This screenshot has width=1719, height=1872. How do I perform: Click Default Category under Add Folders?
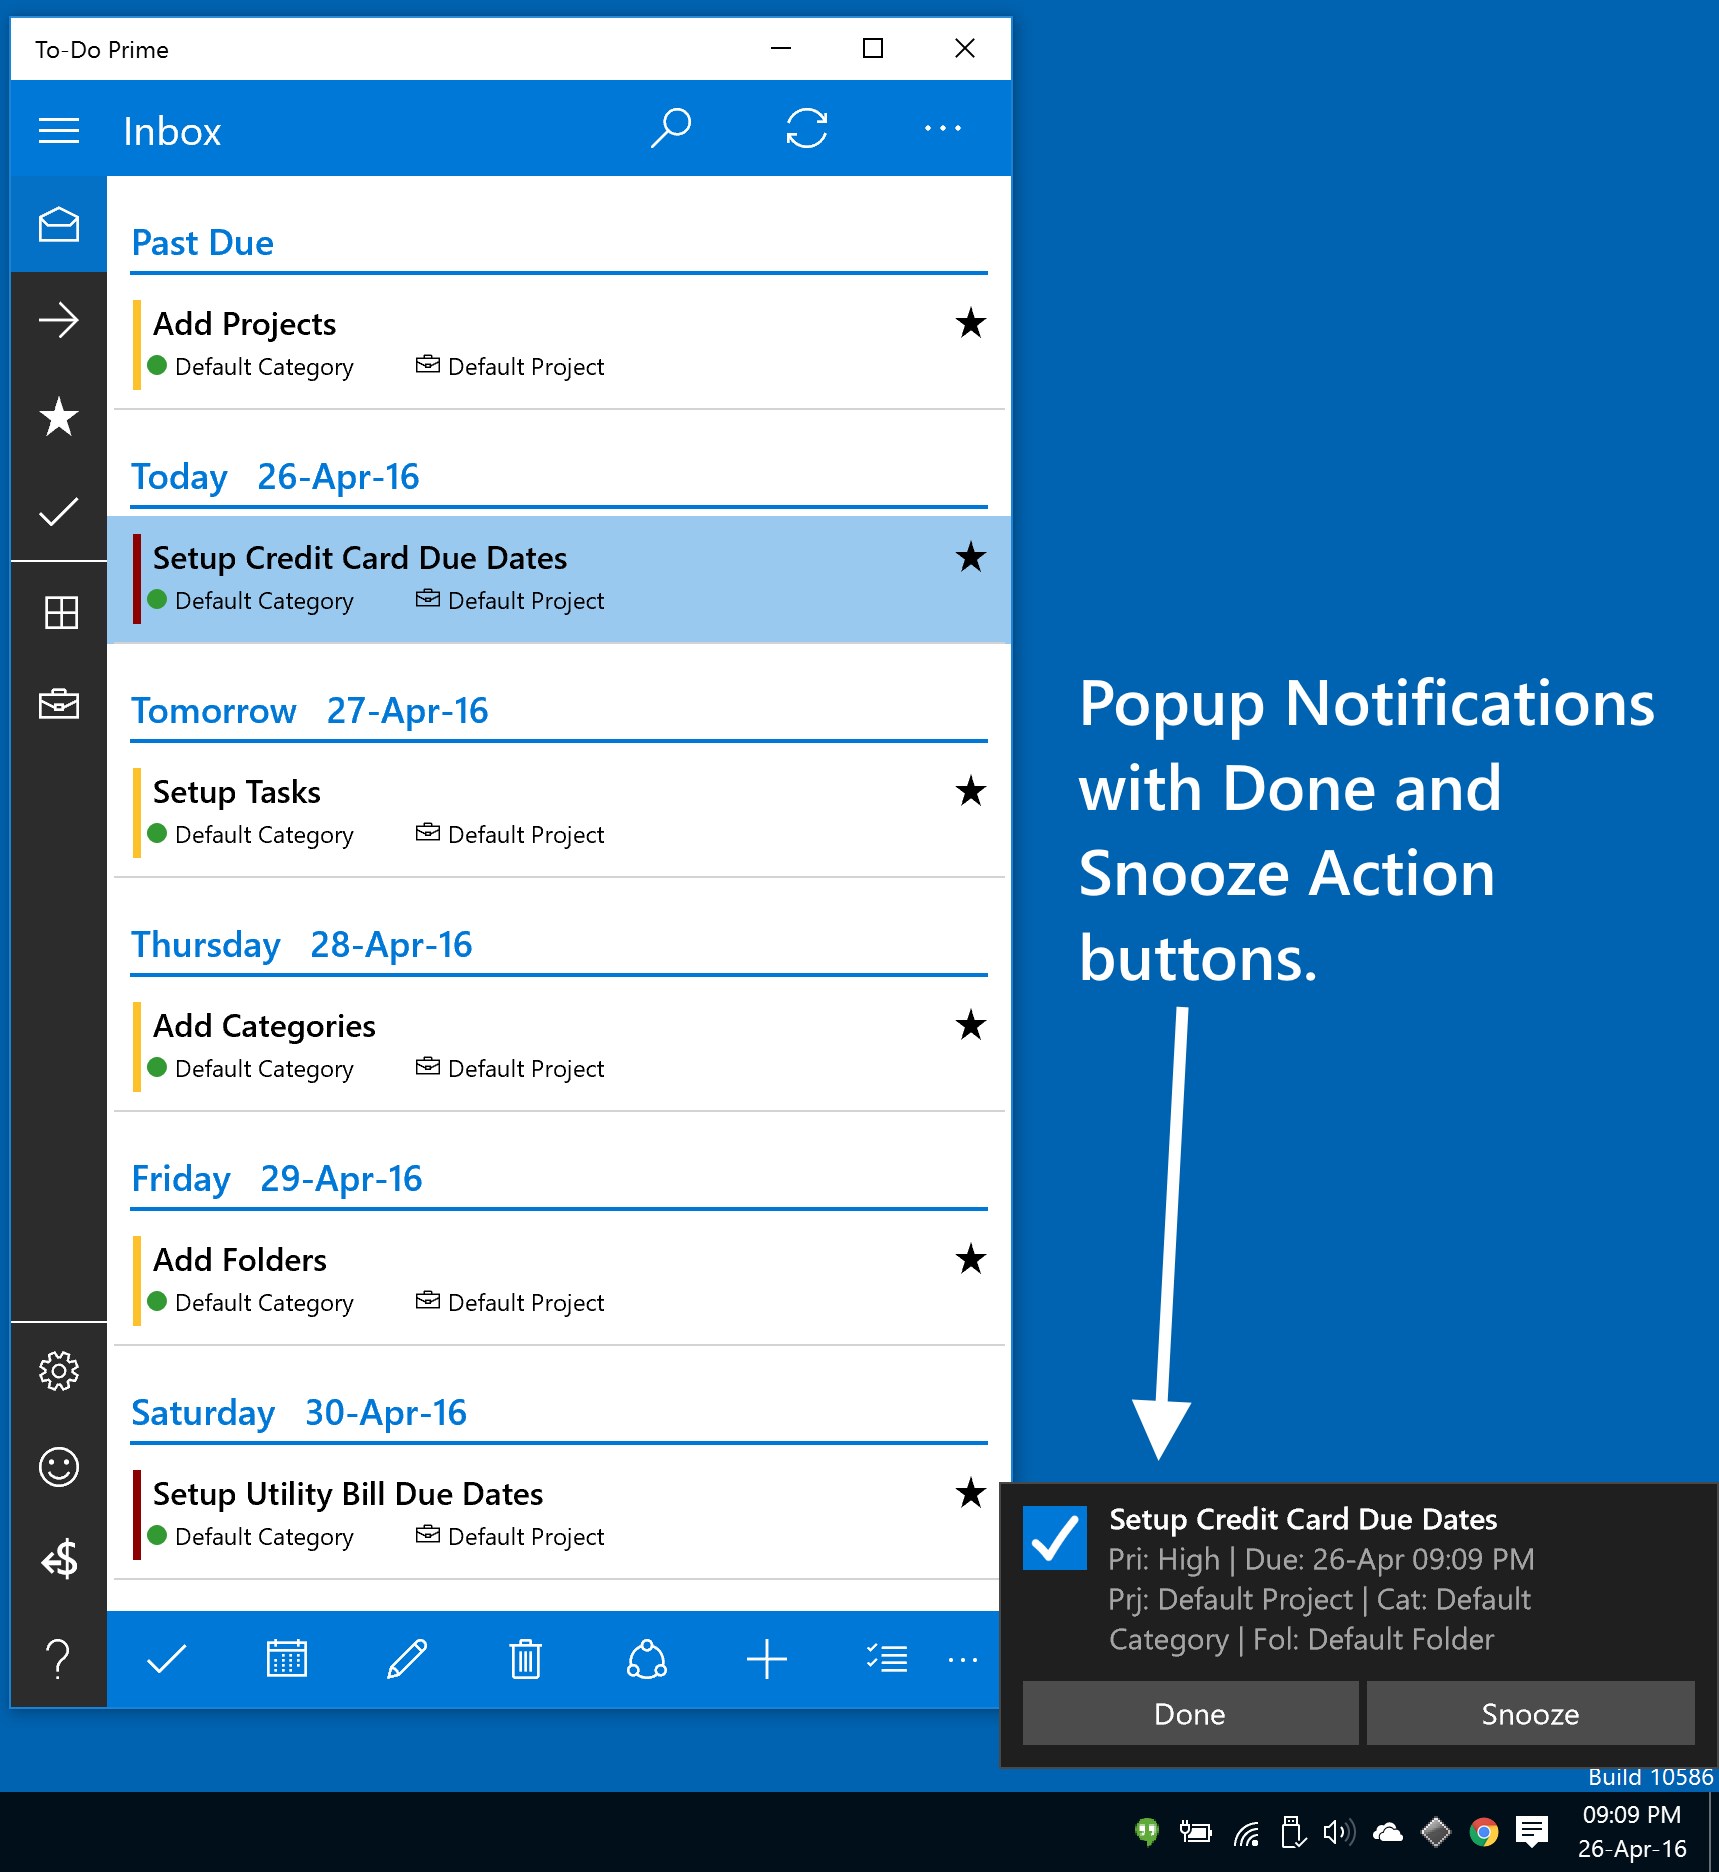pos(264,1303)
